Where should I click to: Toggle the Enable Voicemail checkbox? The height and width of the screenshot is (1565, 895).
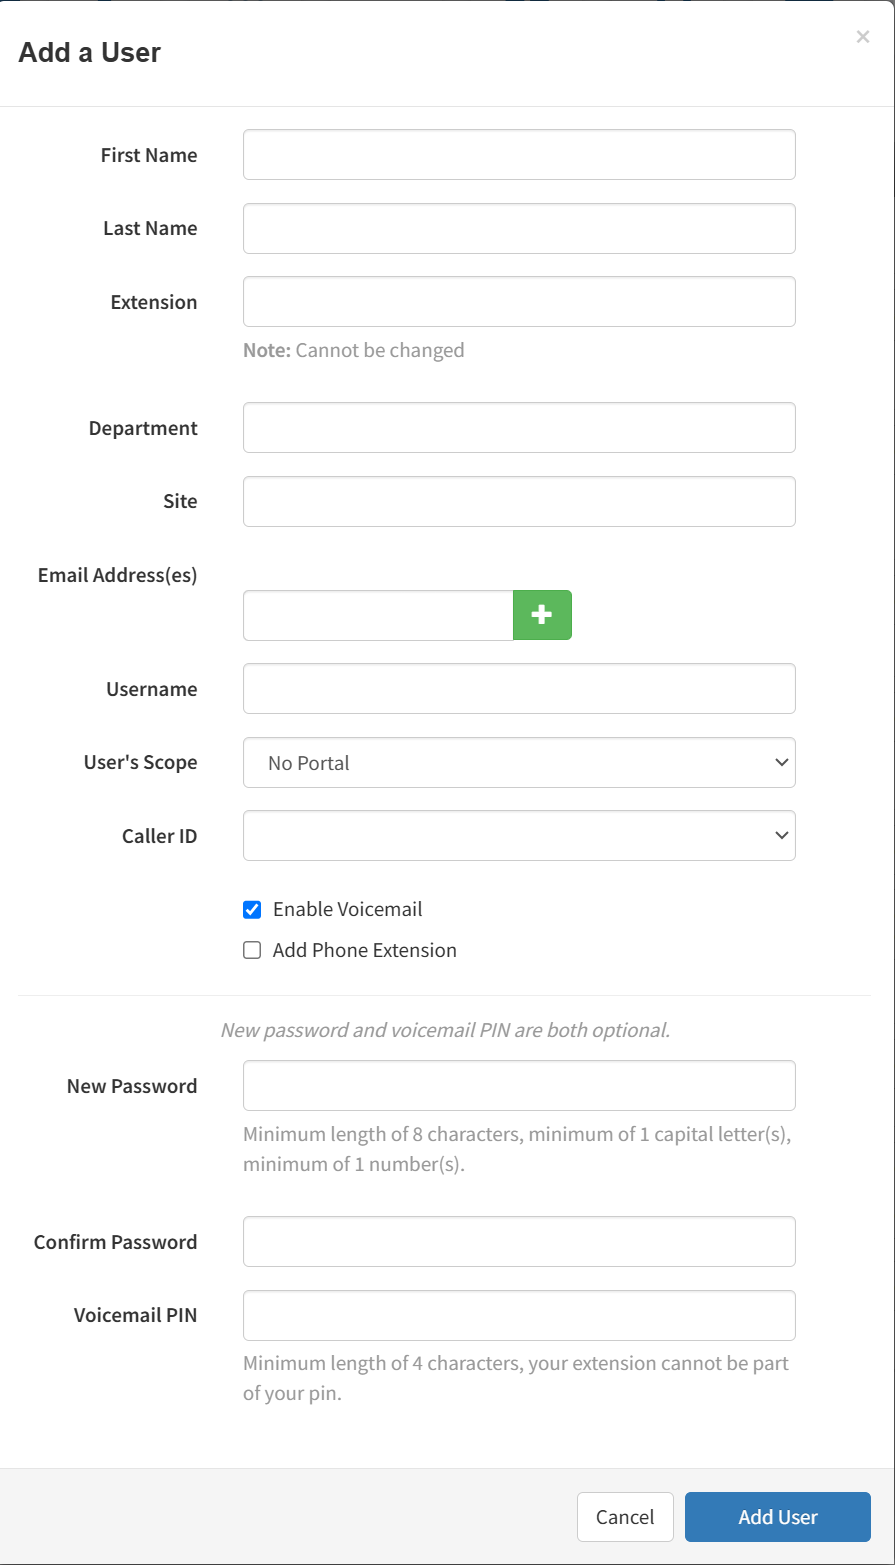coord(252,910)
